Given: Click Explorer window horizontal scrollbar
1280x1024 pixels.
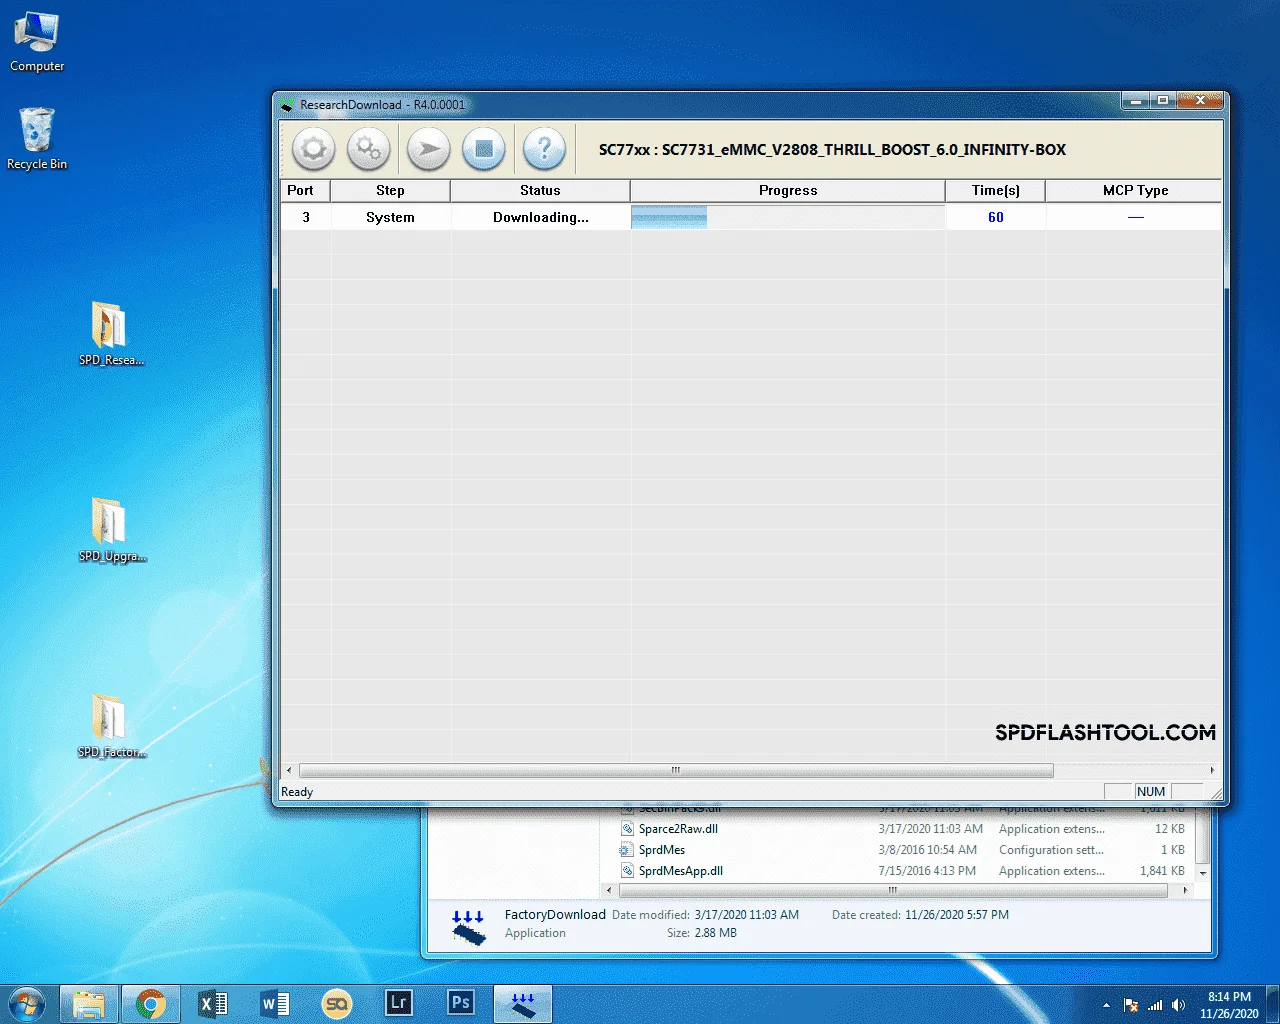Looking at the screenshot, I should pyautogui.click(x=893, y=890).
